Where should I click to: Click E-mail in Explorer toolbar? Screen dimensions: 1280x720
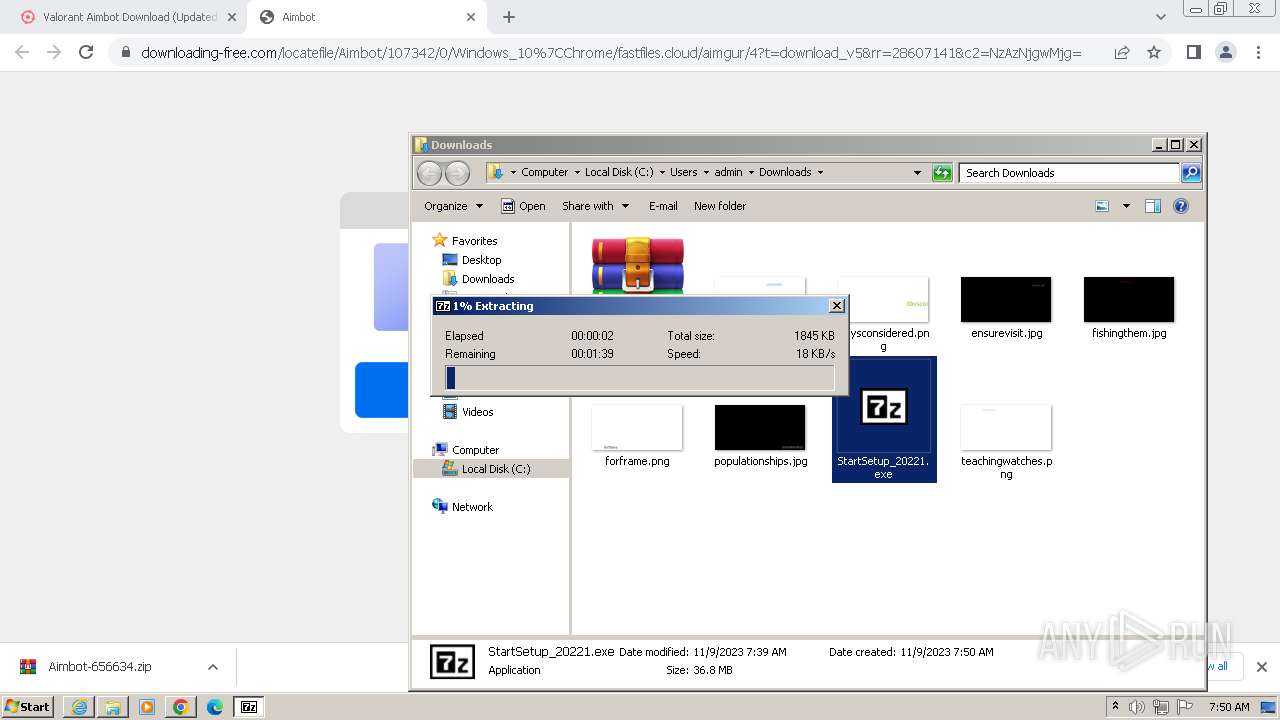point(663,206)
